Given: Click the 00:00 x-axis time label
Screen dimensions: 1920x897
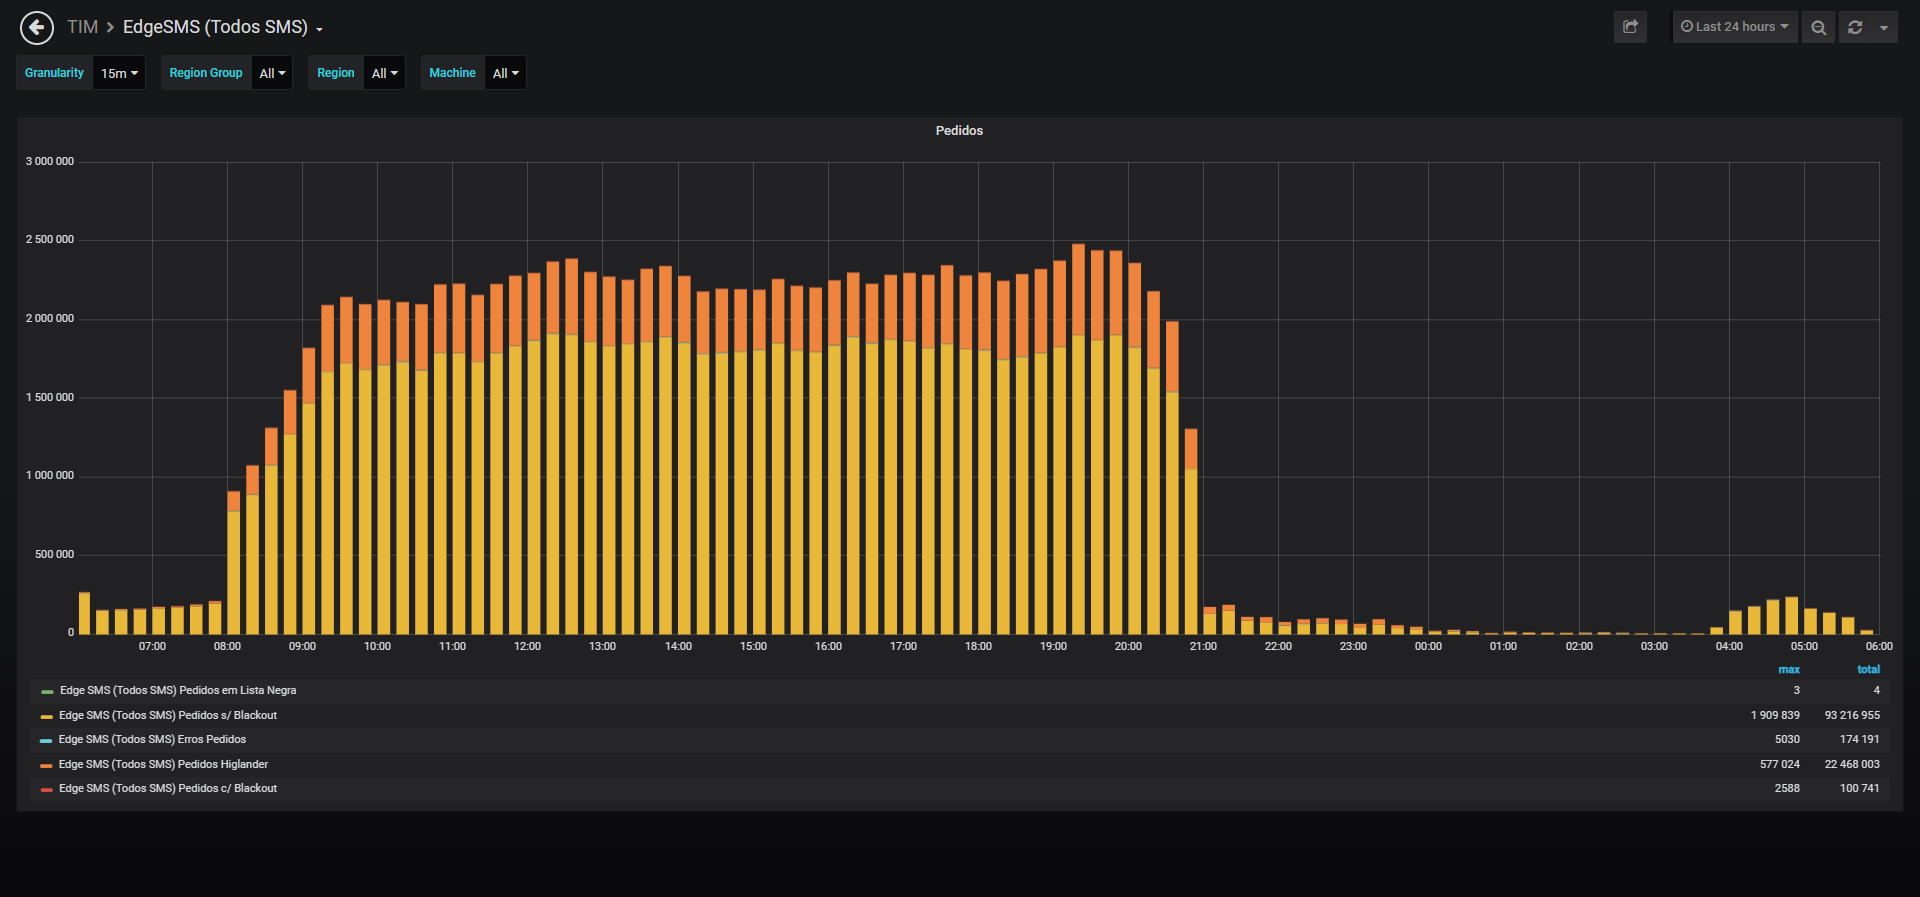Looking at the screenshot, I should pos(1428,646).
